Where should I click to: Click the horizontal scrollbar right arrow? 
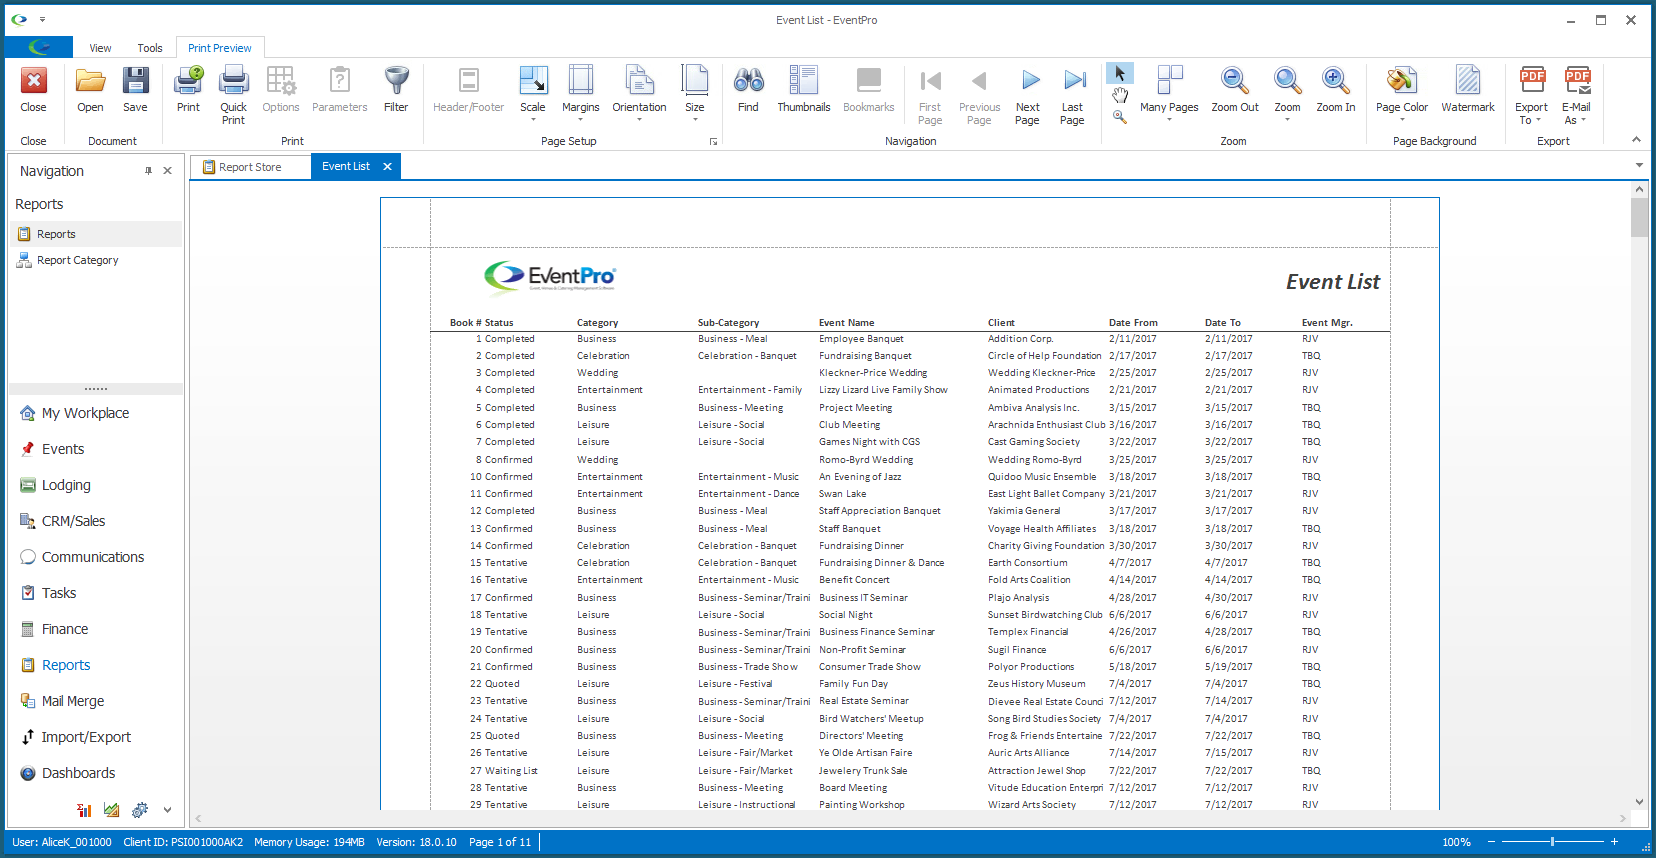point(1622,818)
